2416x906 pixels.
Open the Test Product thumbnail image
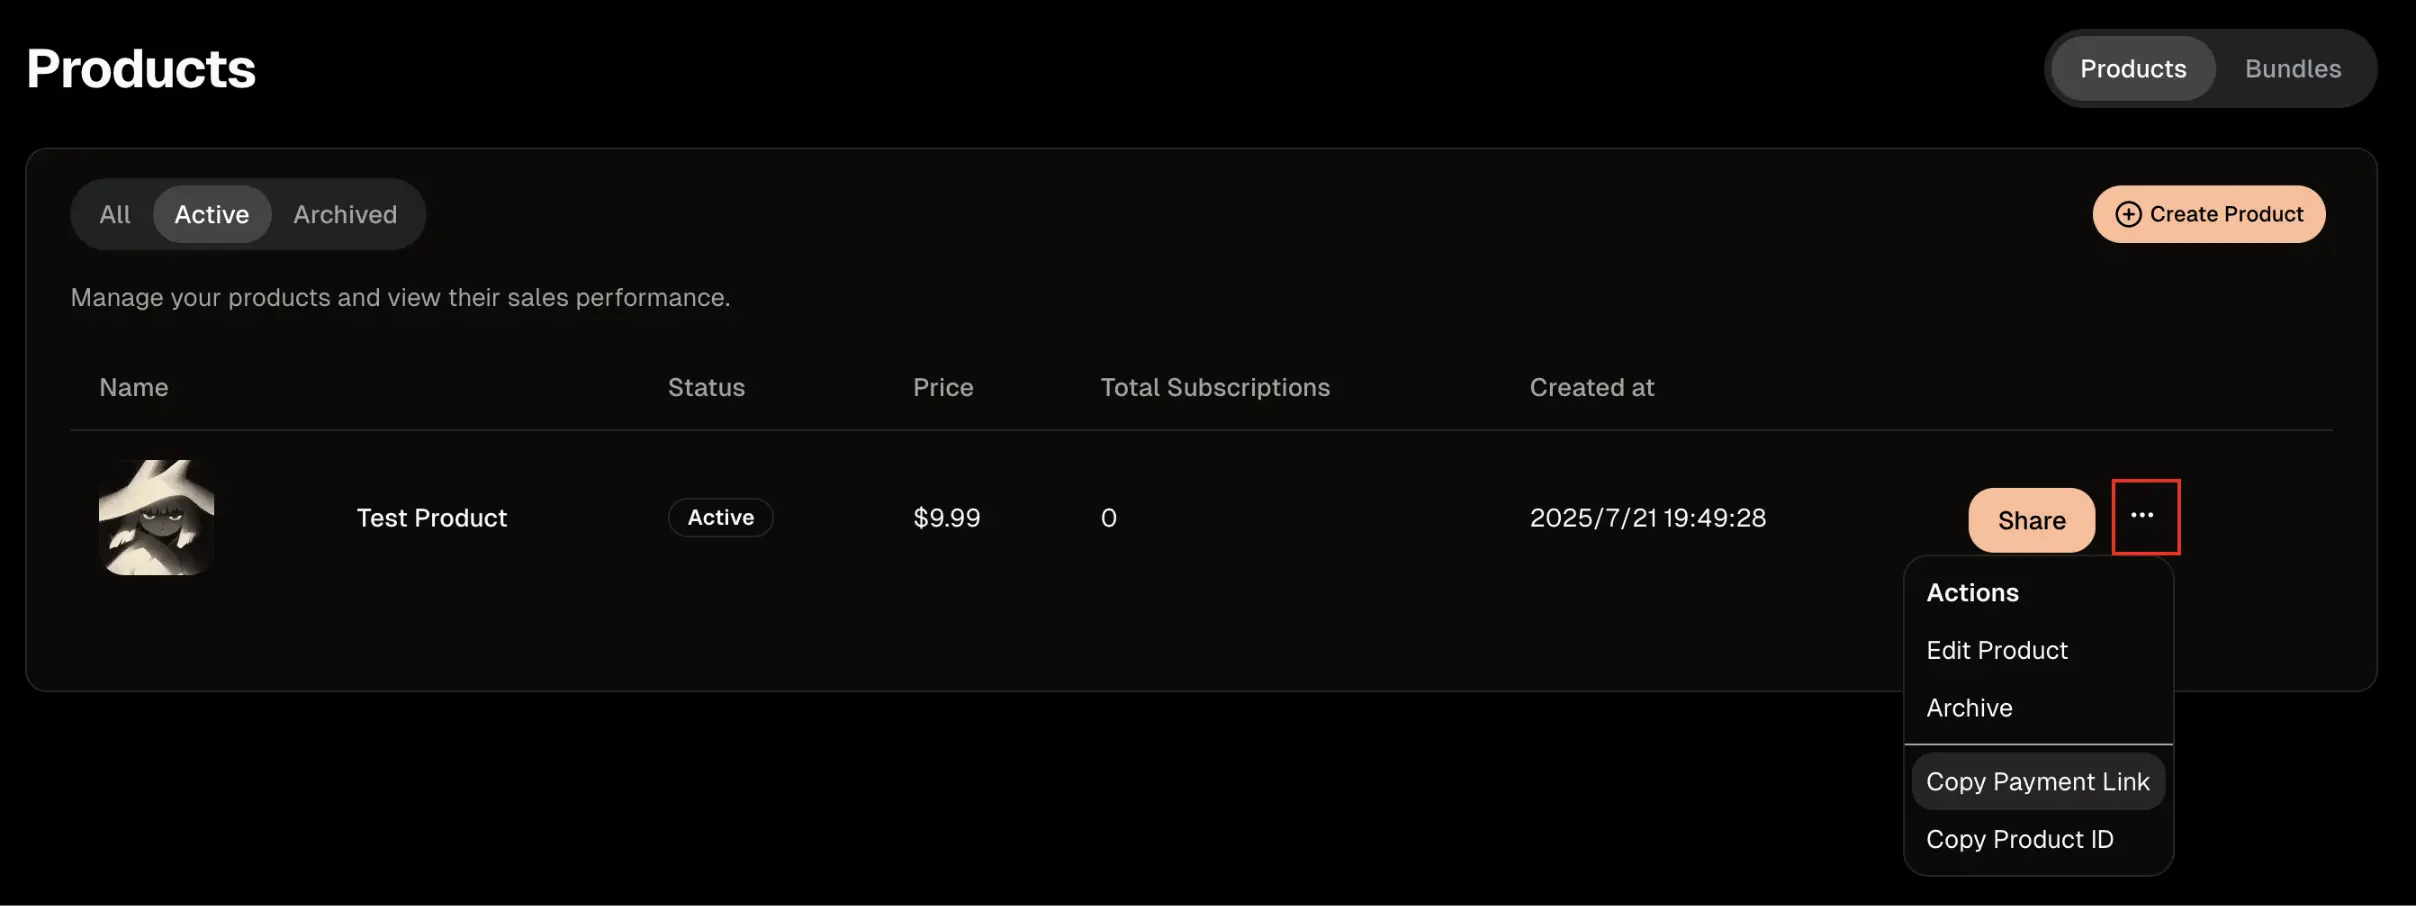(x=157, y=517)
